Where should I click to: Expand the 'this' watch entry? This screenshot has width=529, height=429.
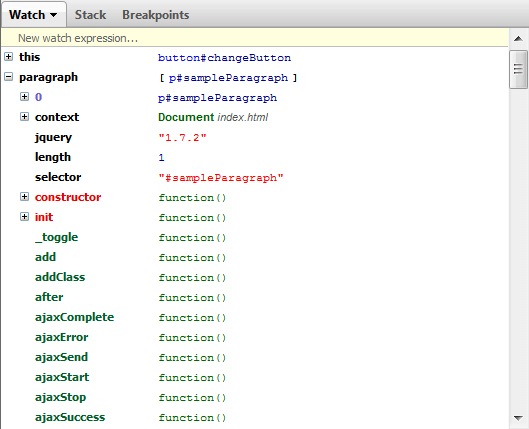9,57
